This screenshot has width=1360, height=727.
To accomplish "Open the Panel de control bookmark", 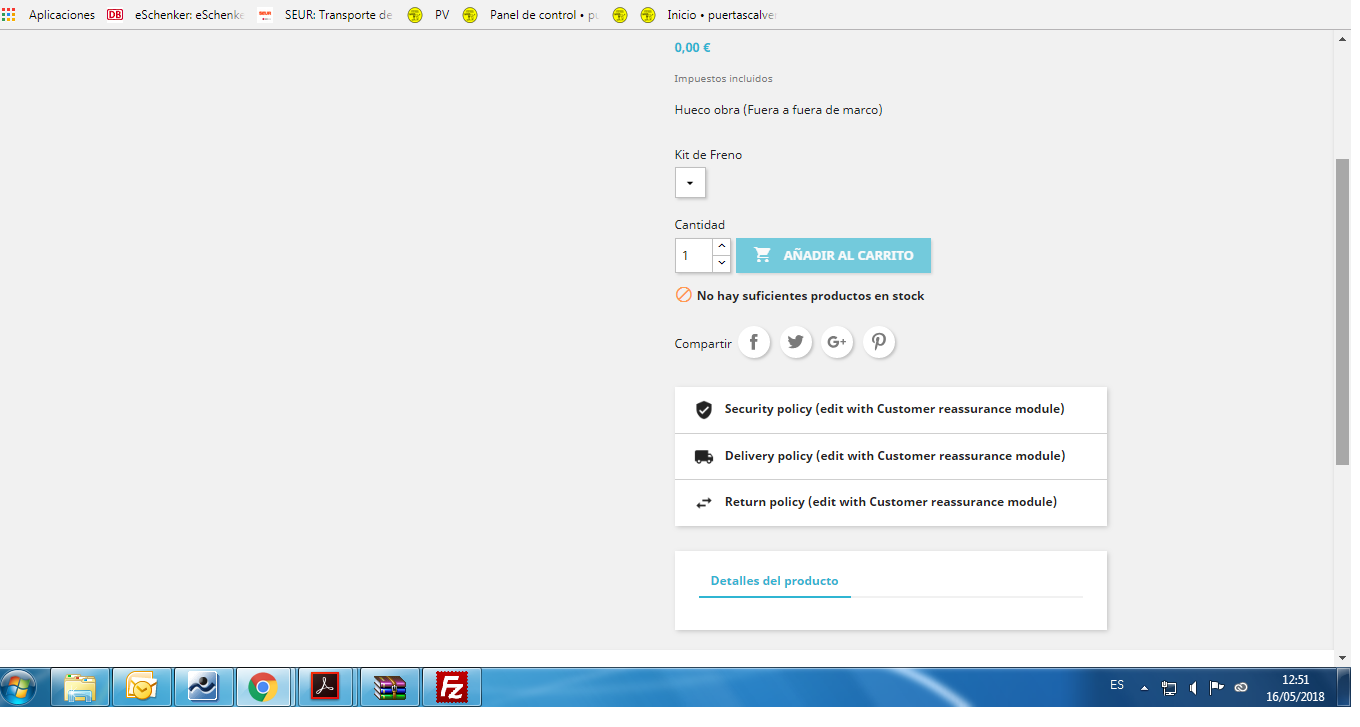I will coord(531,15).
